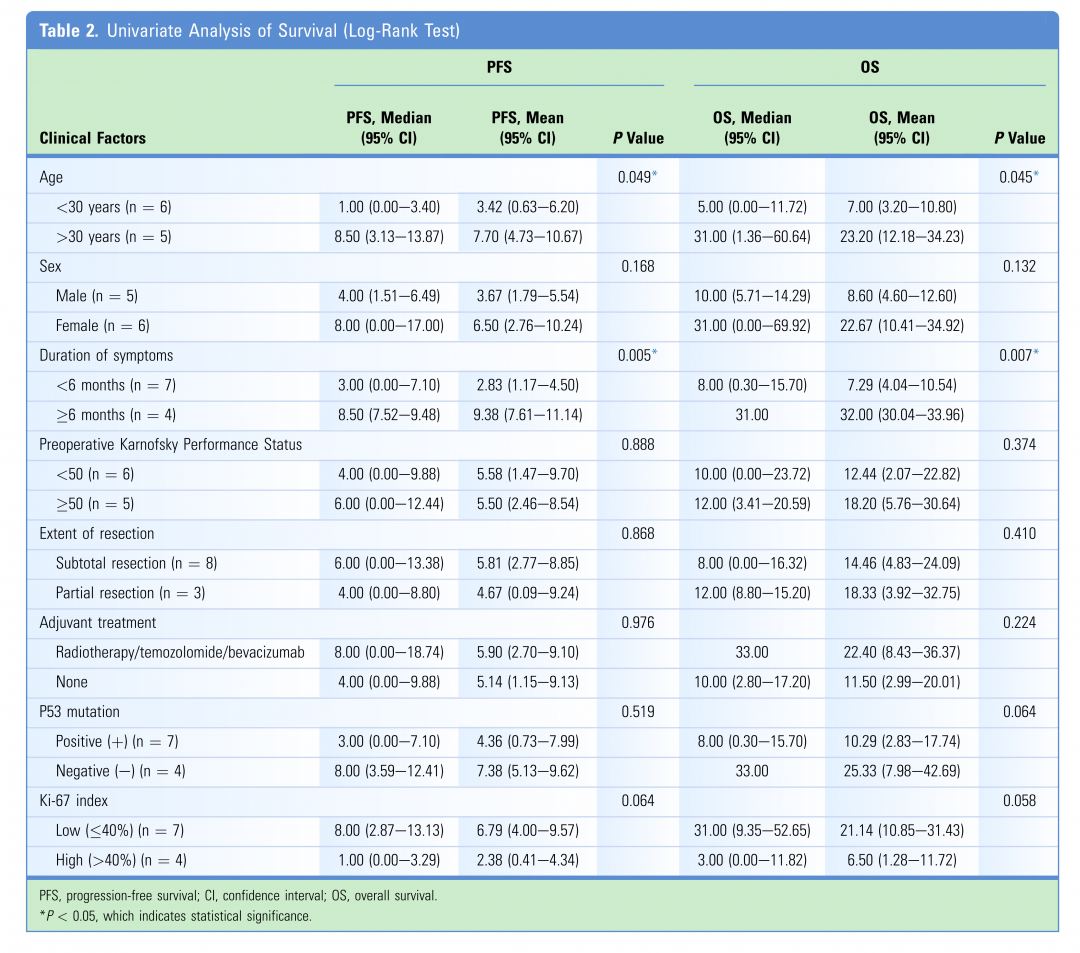Image resolution: width=1080 pixels, height=953 pixels.
Task: Select the "Duration of symptoms" row label
Action: coord(107,355)
